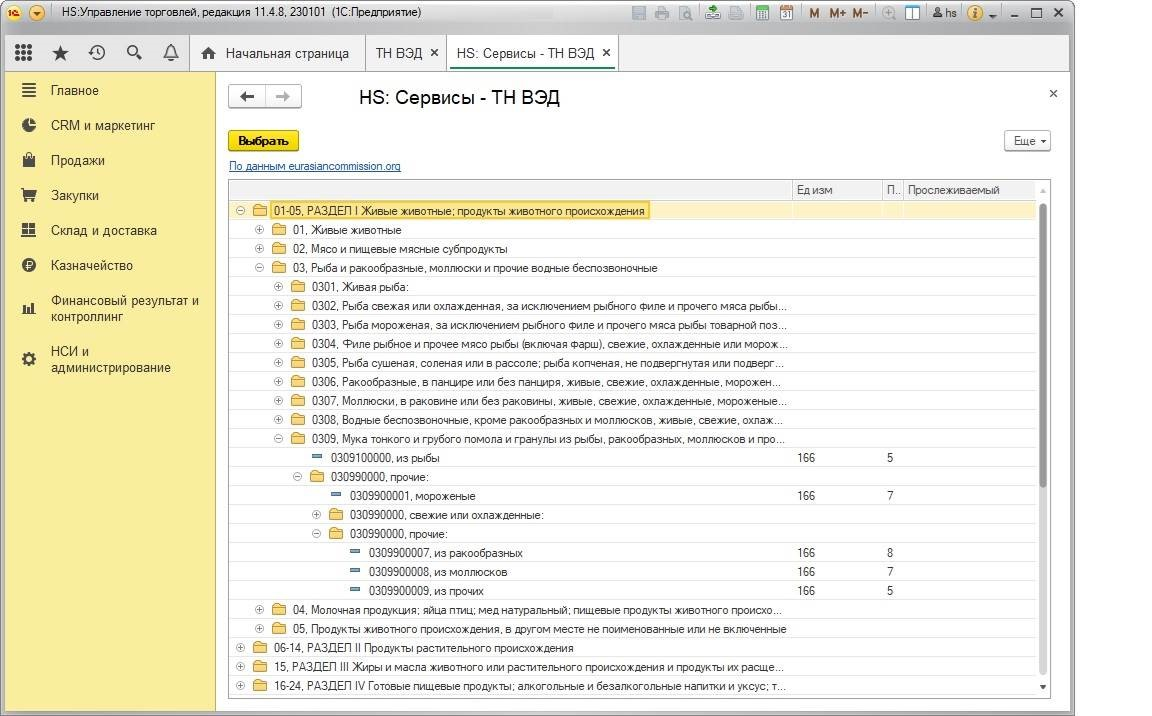Select row 0309900001, мороженые
The image size is (1152, 716).
(632, 496)
